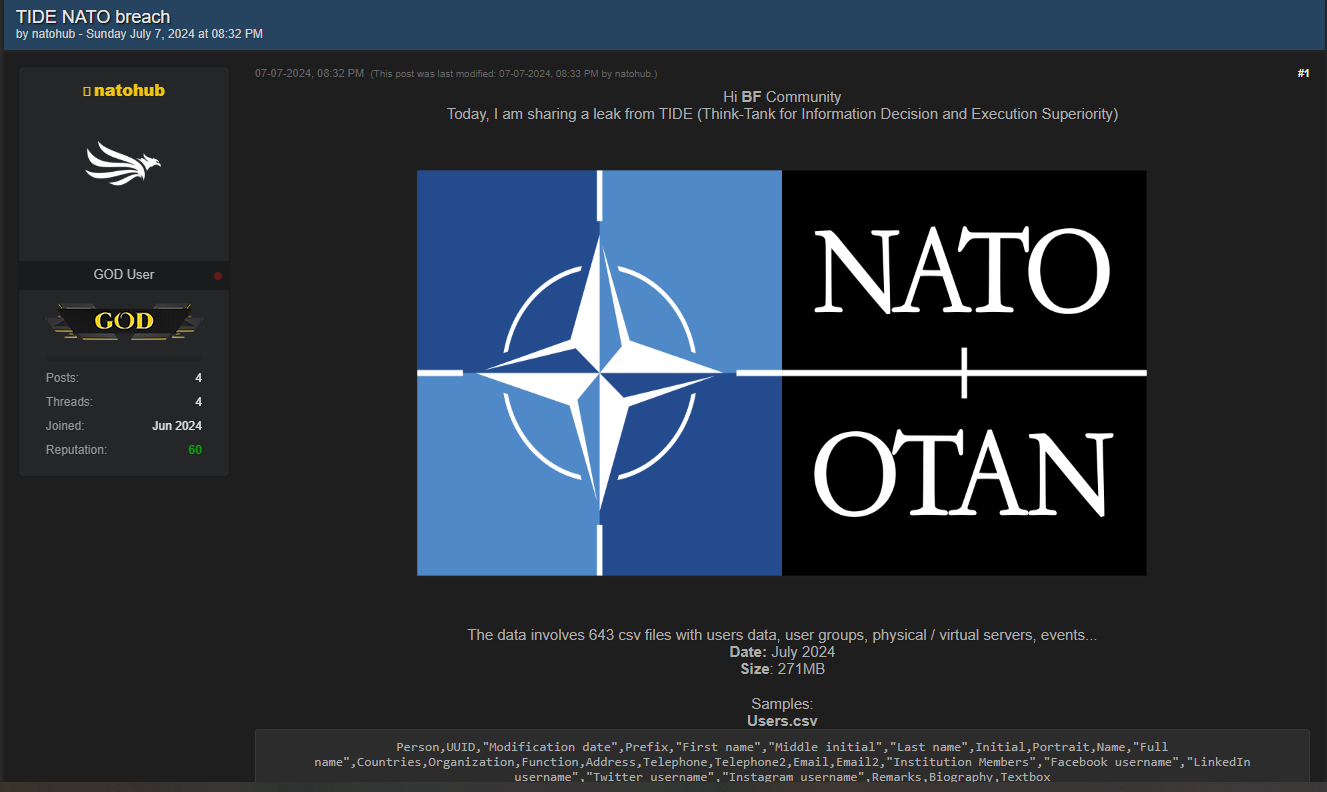The height and width of the screenshot is (792, 1327).
Task: Click the GOD rank badge
Action: pyautogui.click(x=124, y=321)
